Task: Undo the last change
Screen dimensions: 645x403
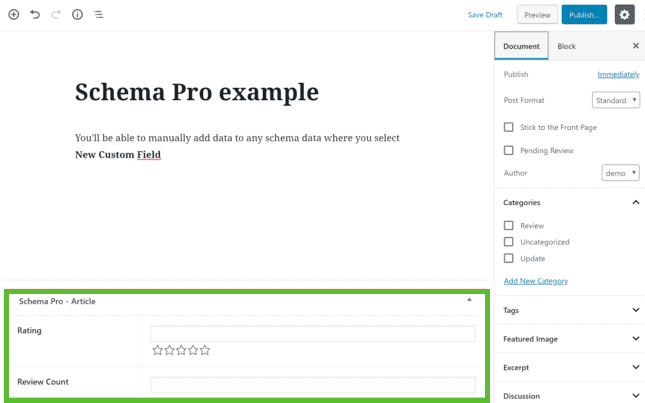Action: [x=35, y=15]
